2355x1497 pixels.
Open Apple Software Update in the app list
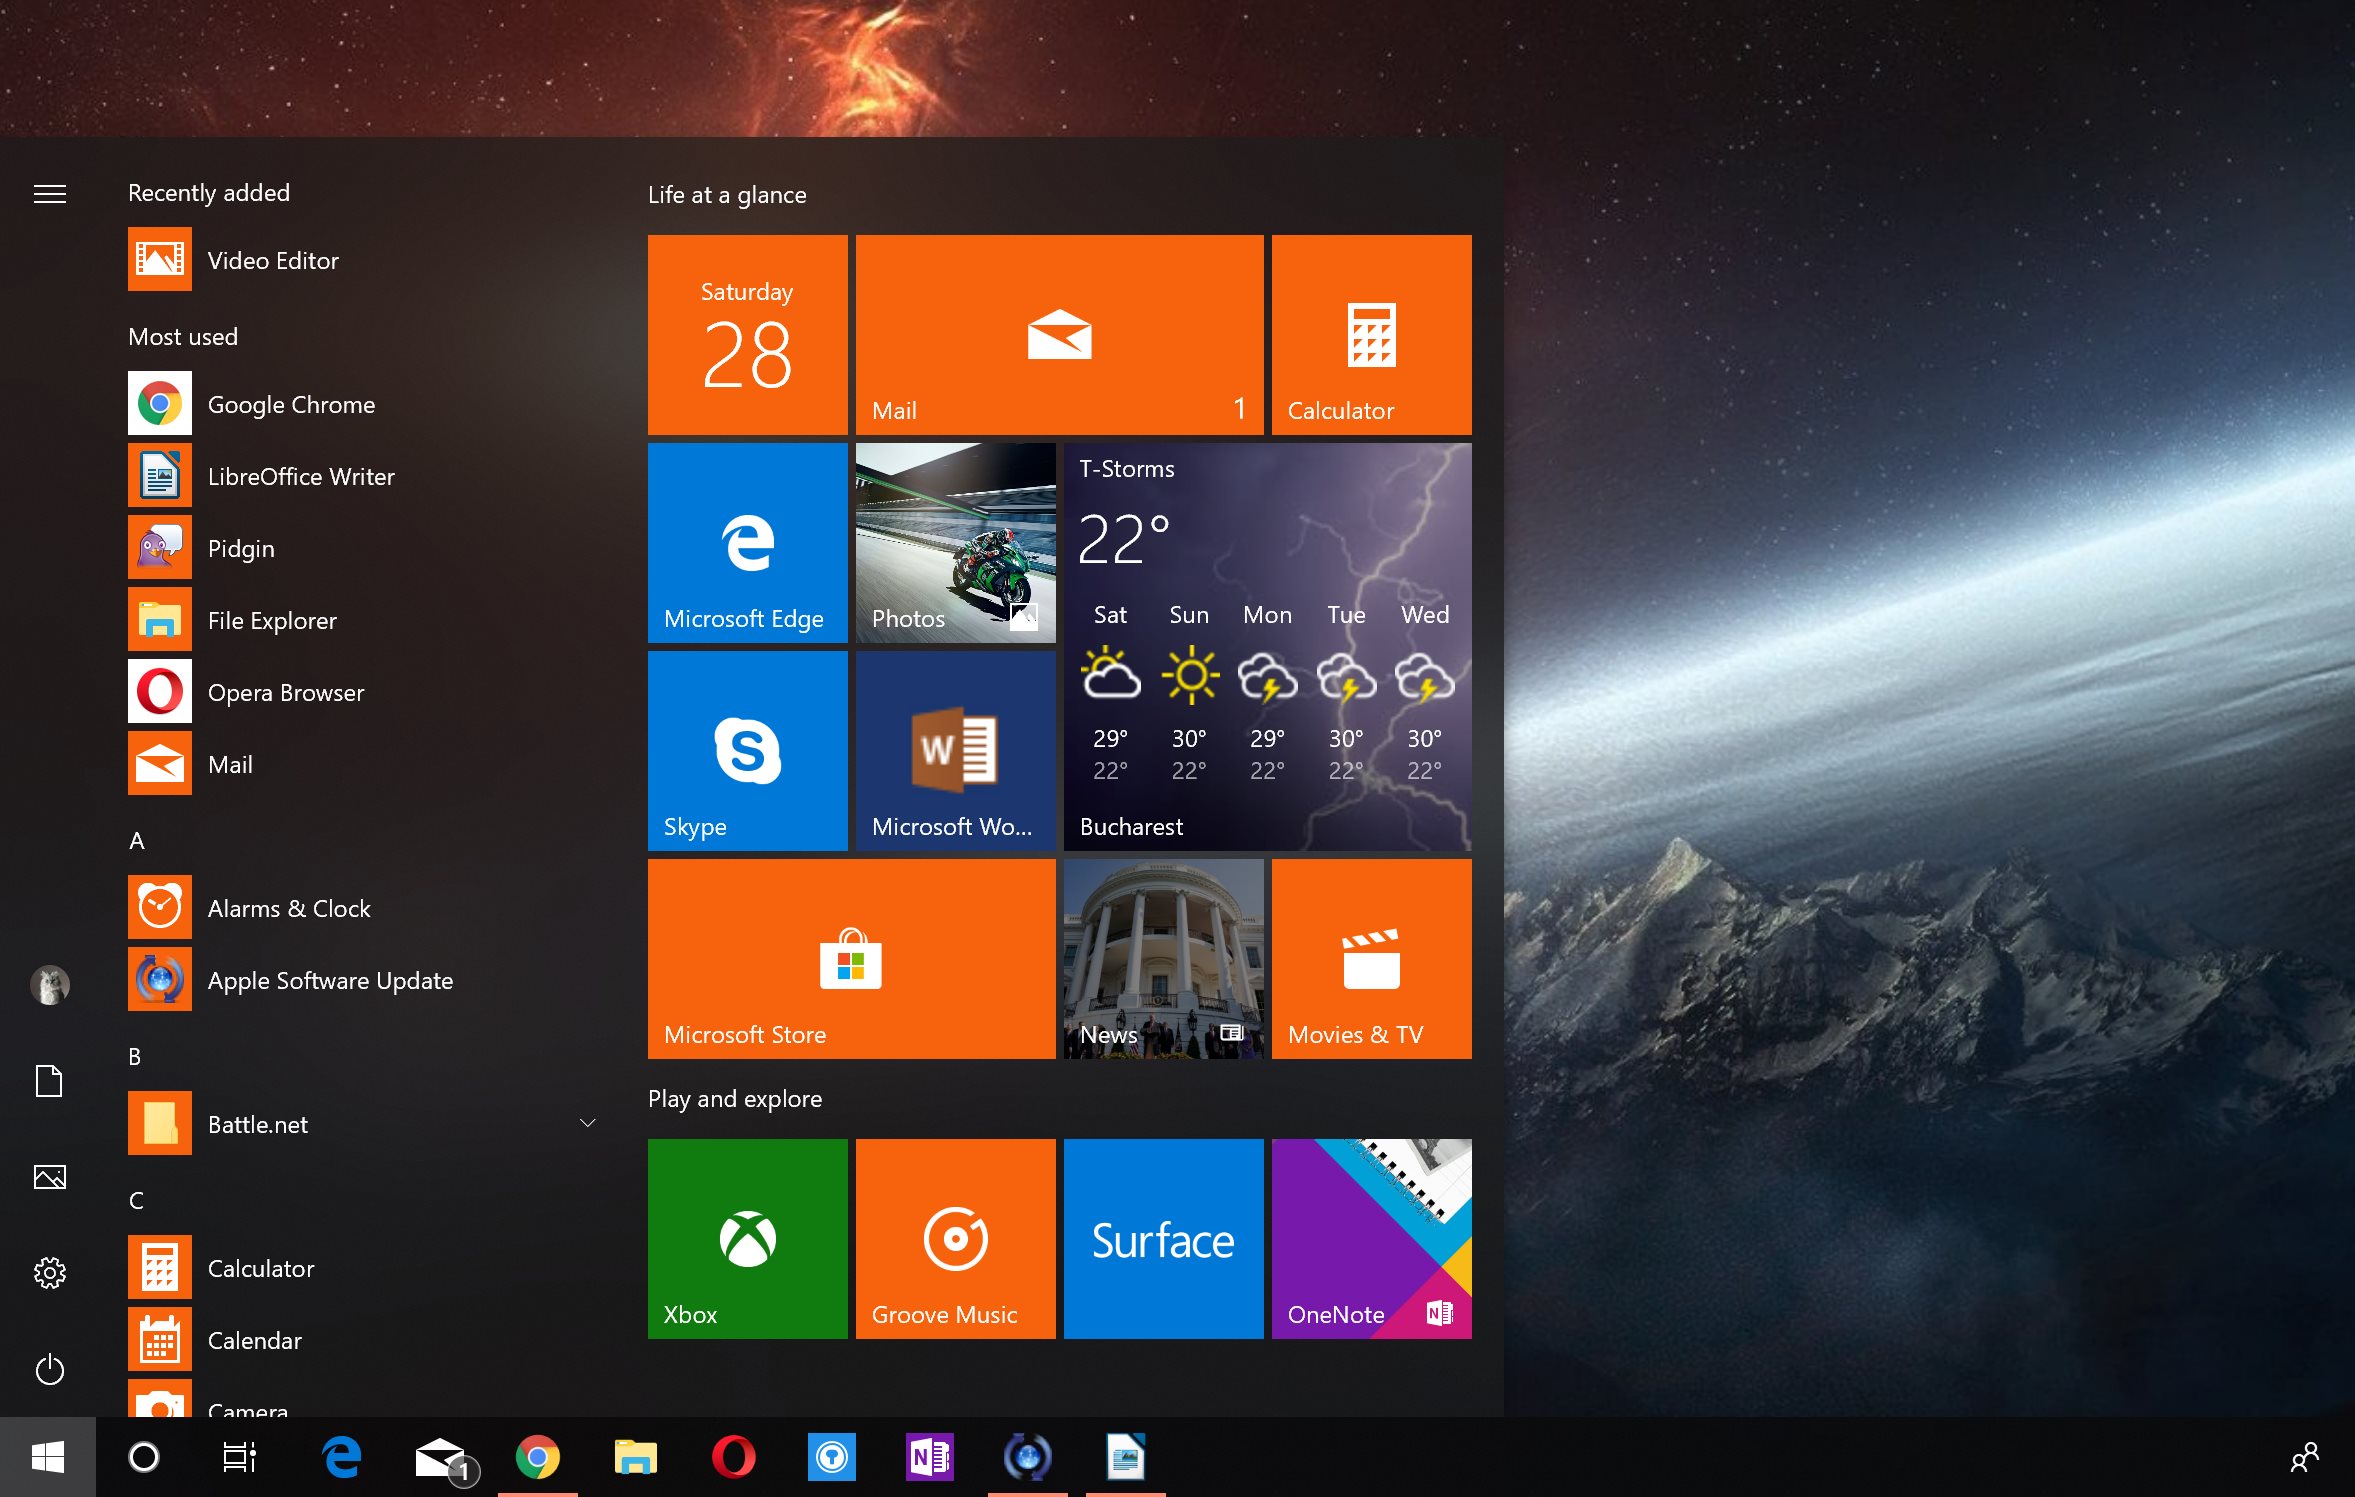tap(330, 980)
